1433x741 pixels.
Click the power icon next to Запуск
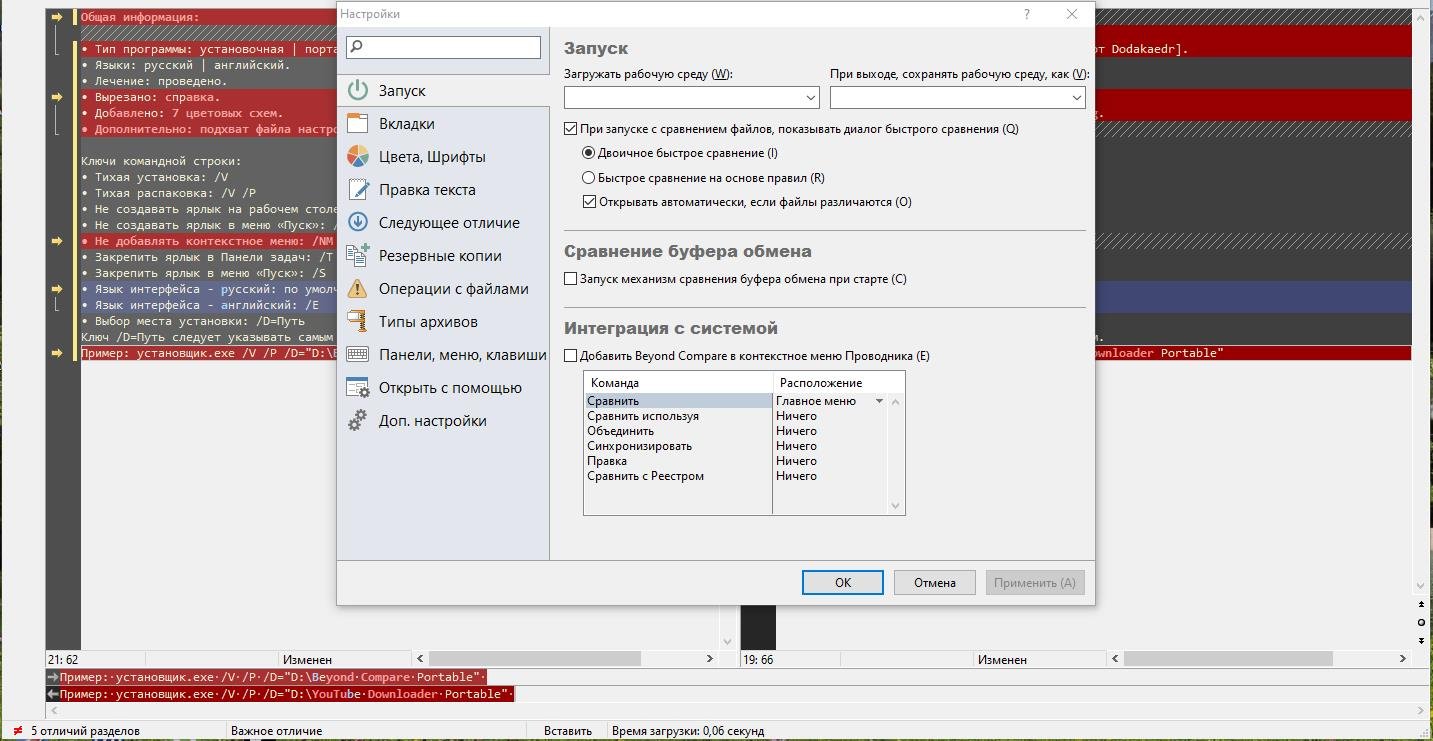pos(358,90)
